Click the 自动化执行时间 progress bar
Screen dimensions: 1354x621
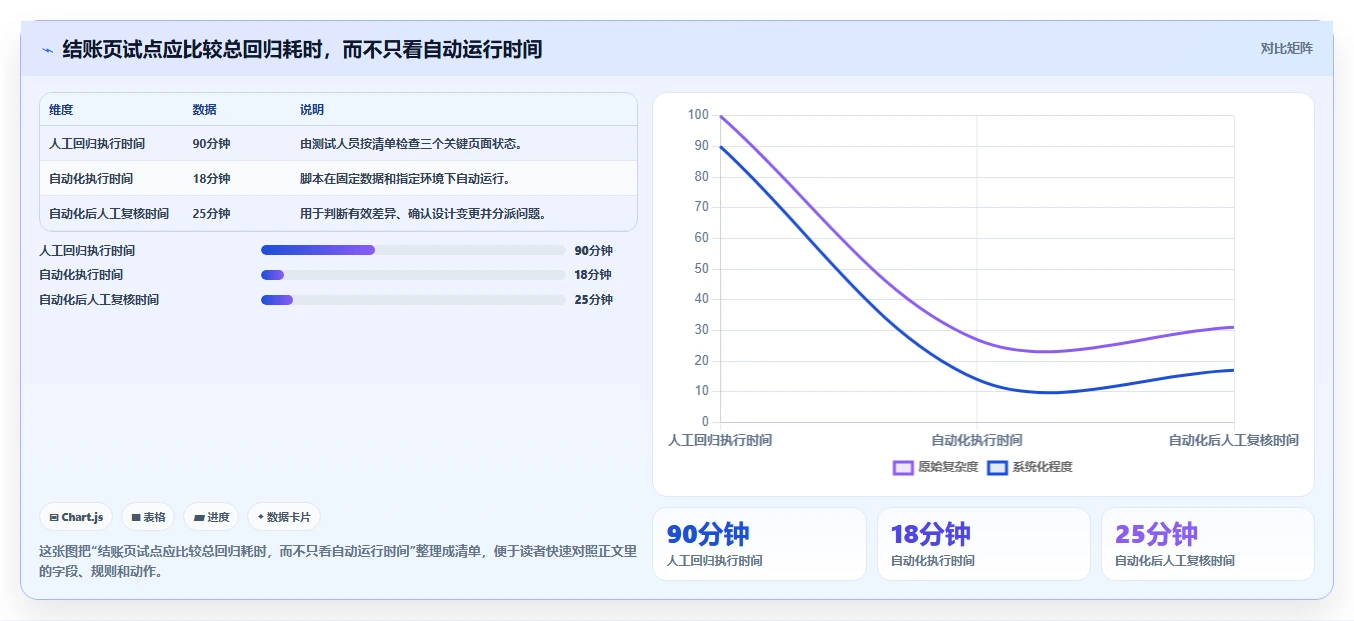[413, 275]
